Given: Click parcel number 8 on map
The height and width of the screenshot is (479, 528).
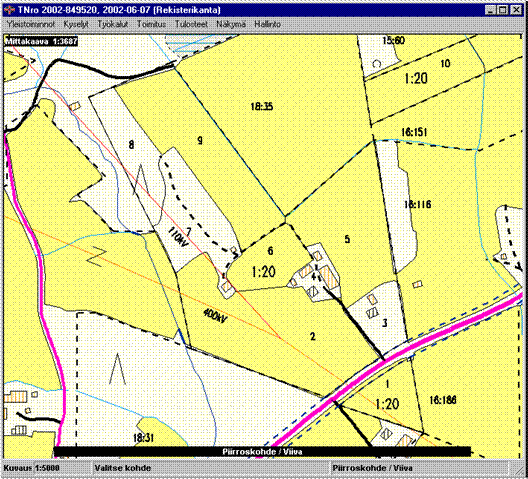Looking at the screenshot, I should click(131, 145).
